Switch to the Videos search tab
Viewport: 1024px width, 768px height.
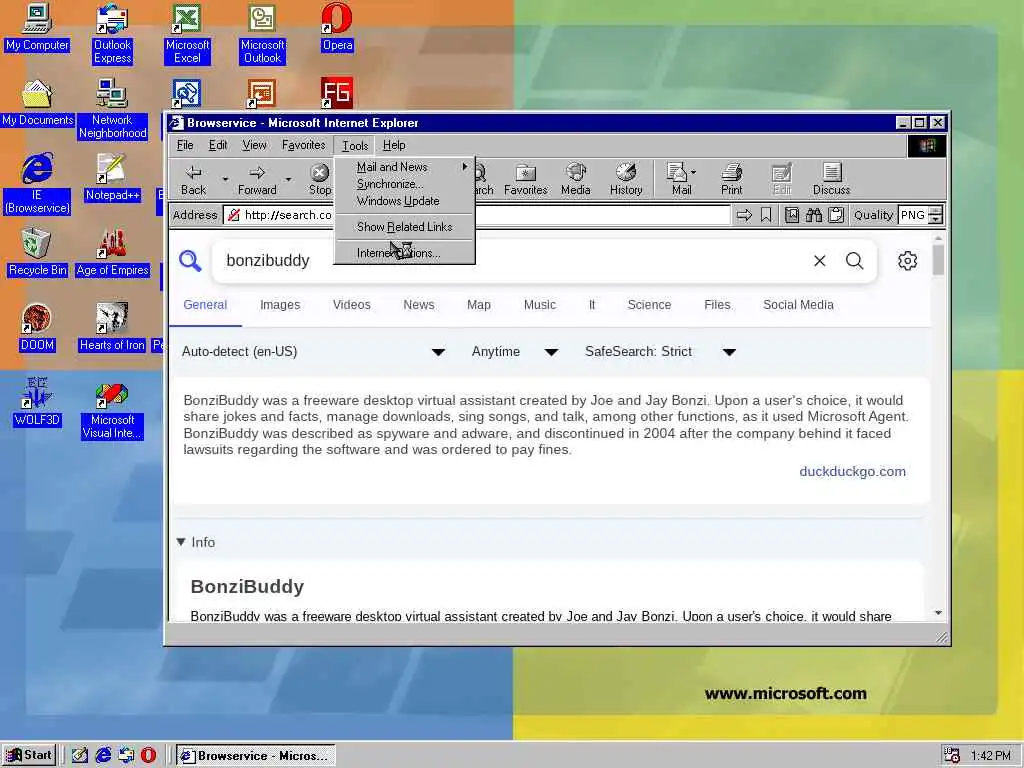coord(351,305)
